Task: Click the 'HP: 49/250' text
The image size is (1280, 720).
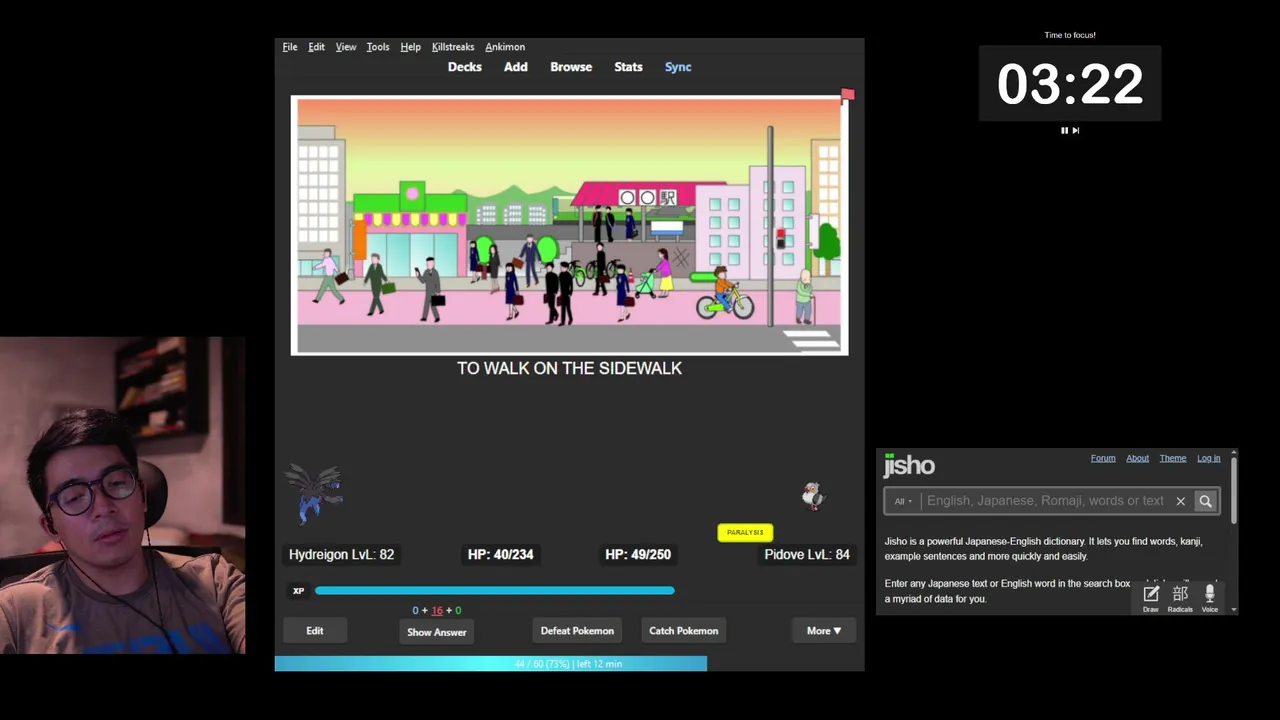Action: (638, 554)
